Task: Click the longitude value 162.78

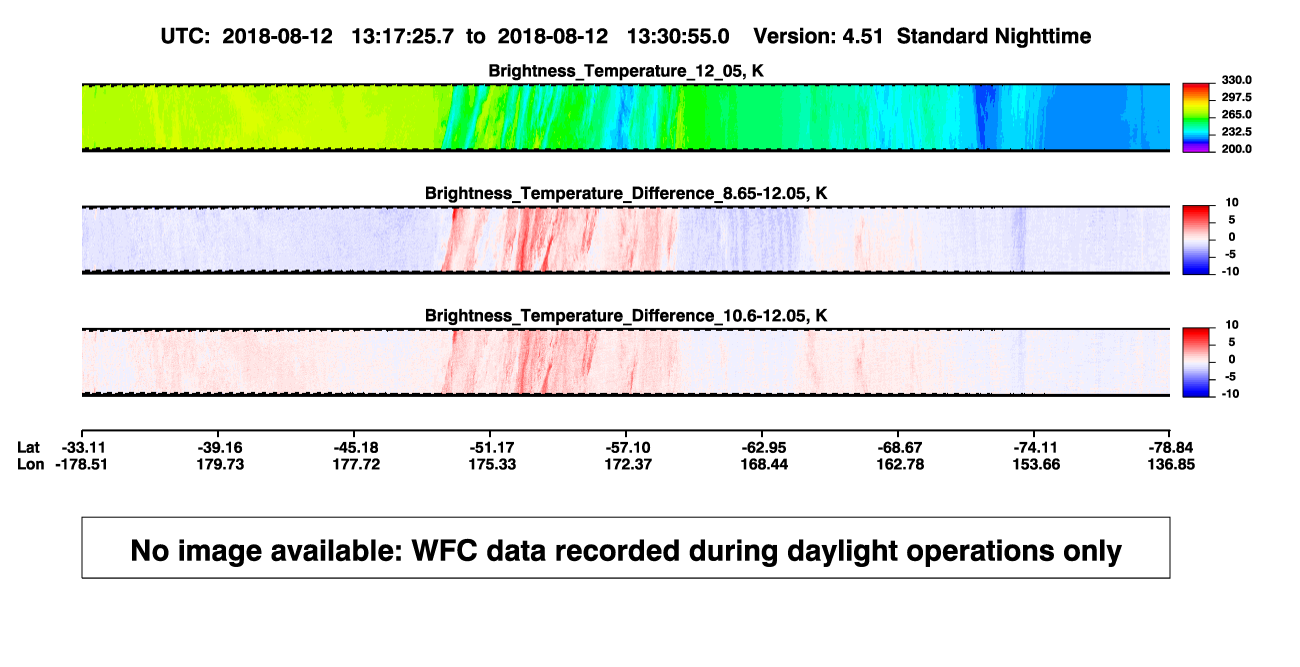Action: [x=899, y=465]
